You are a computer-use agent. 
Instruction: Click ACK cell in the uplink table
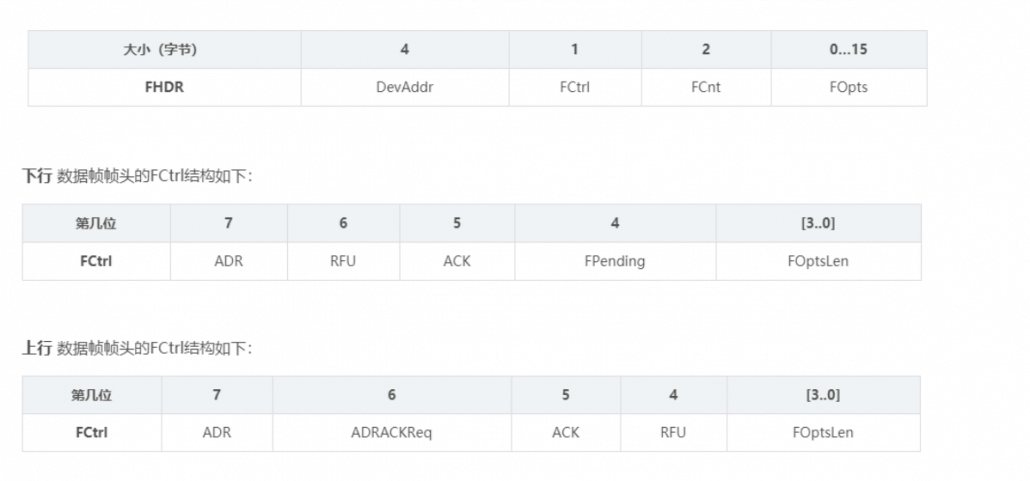(565, 433)
